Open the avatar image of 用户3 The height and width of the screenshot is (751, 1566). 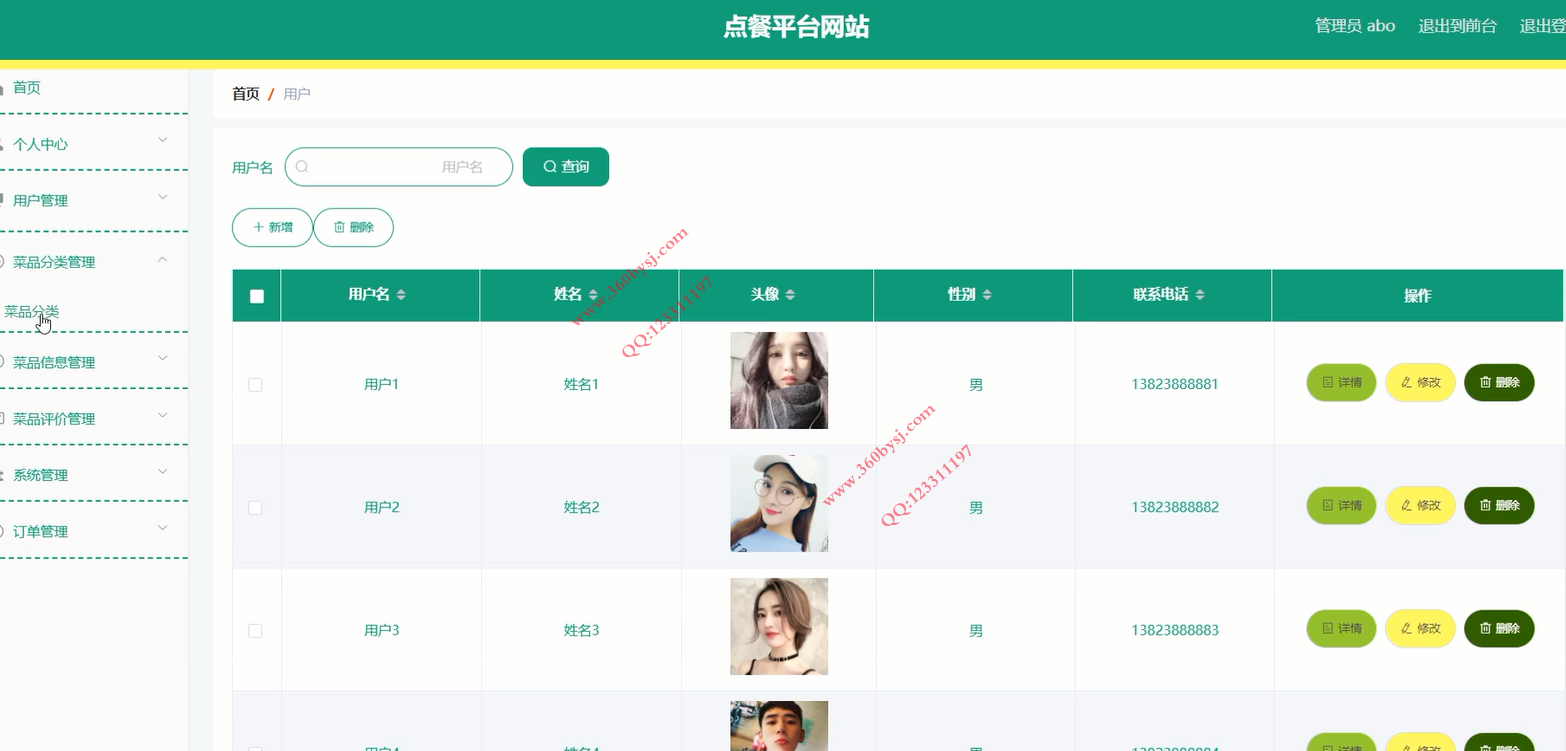pyautogui.click(x=779, y=626)
